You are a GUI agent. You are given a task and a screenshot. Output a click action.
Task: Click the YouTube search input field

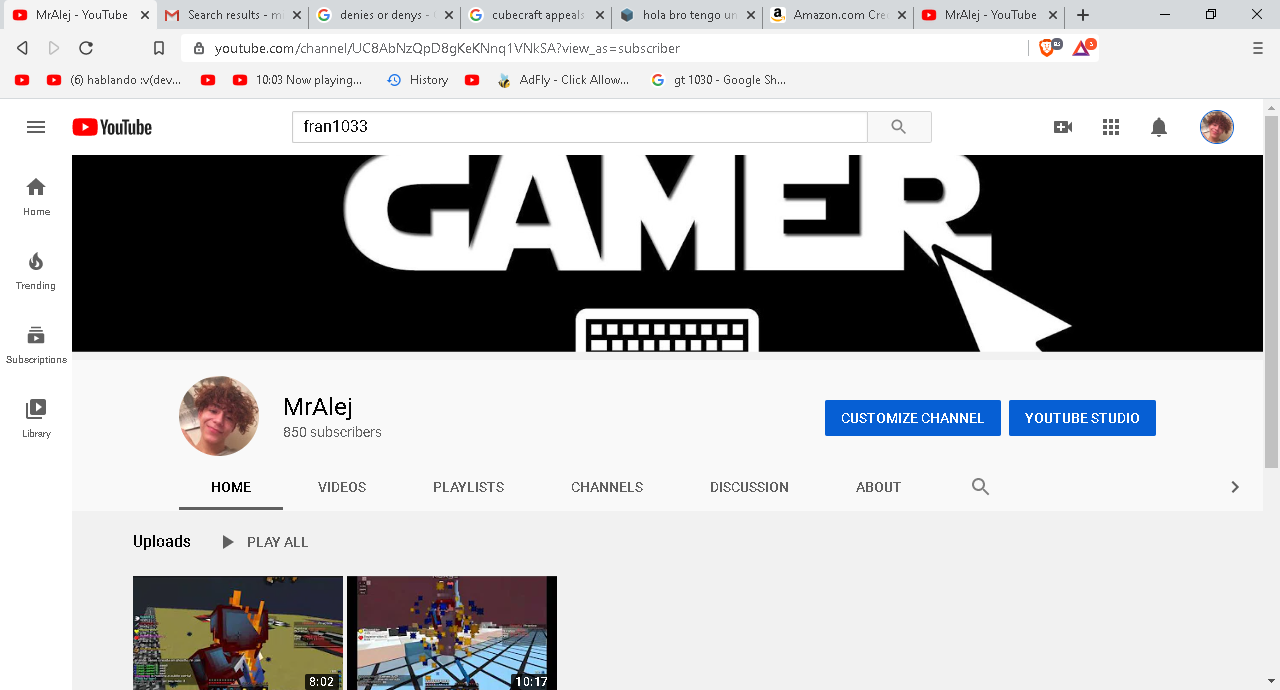click(x=579, y=127)
